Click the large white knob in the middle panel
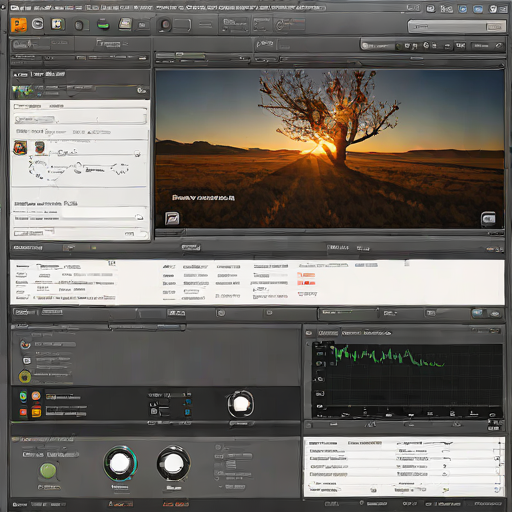 coord(241,404)
